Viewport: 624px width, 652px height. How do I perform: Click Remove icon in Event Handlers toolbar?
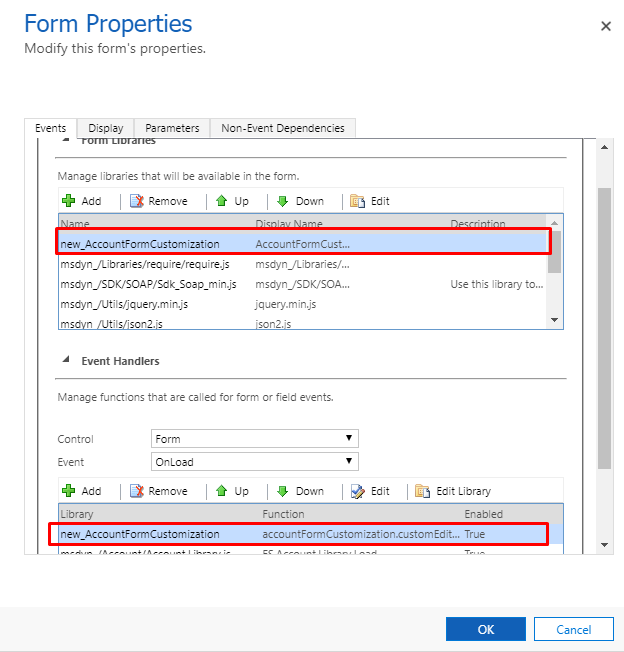click(x=137, y=491)
